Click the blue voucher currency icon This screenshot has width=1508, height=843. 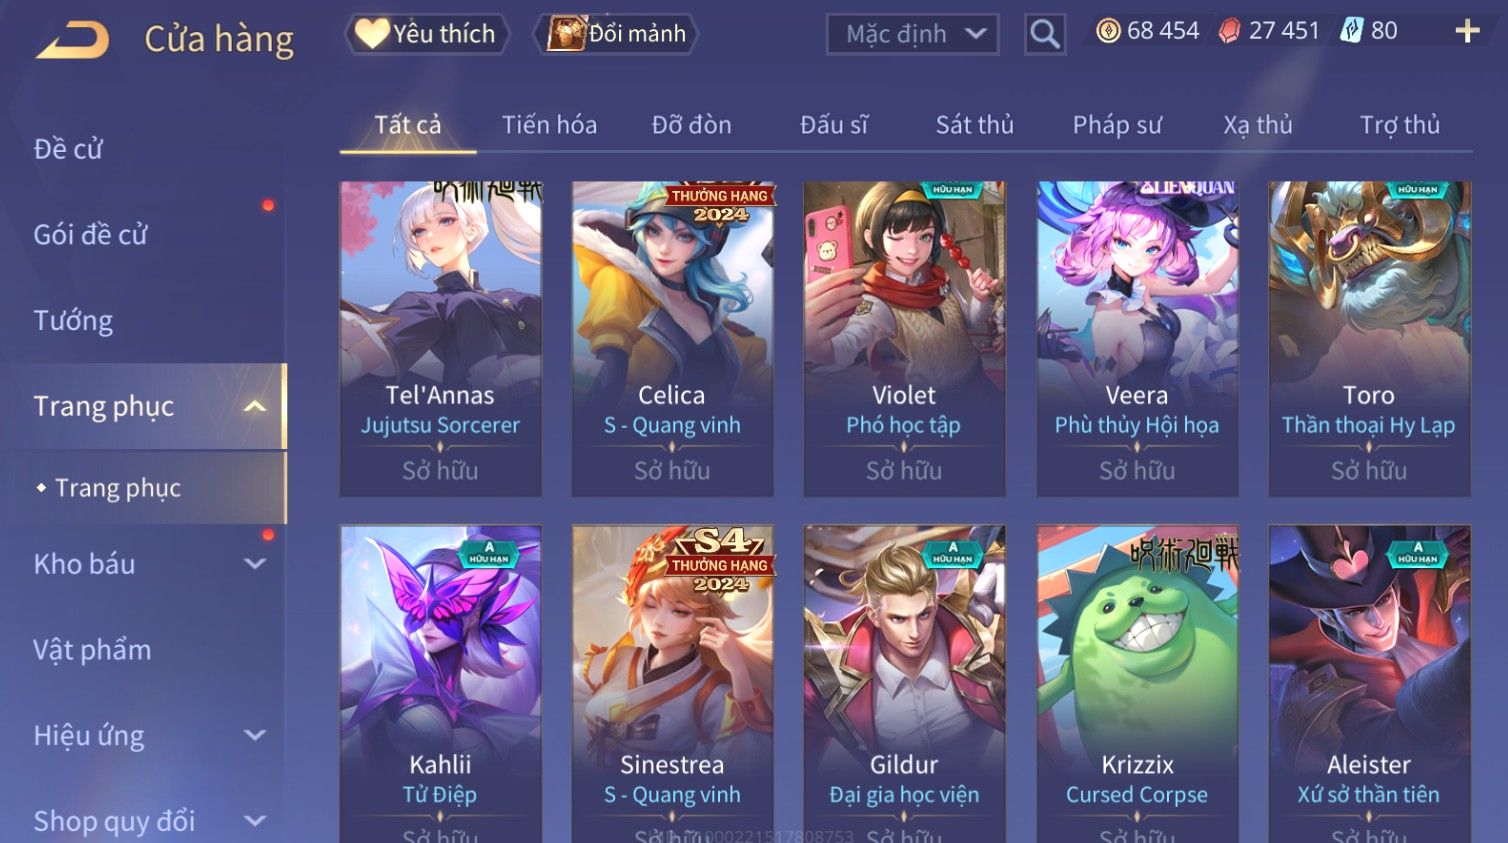[1352, 31]
